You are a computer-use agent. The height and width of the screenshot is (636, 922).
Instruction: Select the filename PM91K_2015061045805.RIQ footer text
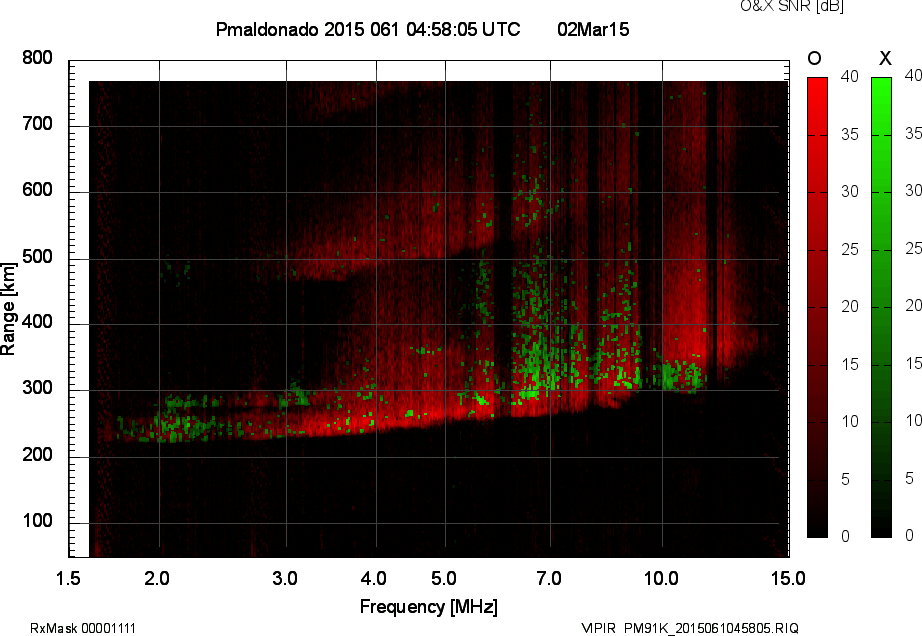(711, 628)
